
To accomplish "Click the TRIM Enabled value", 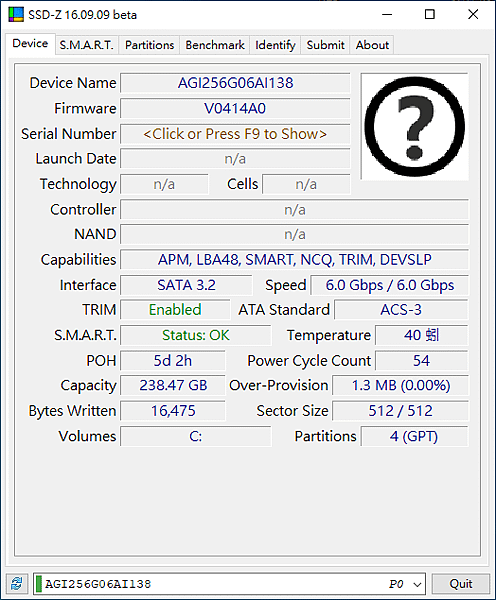I will pos(175,310).
